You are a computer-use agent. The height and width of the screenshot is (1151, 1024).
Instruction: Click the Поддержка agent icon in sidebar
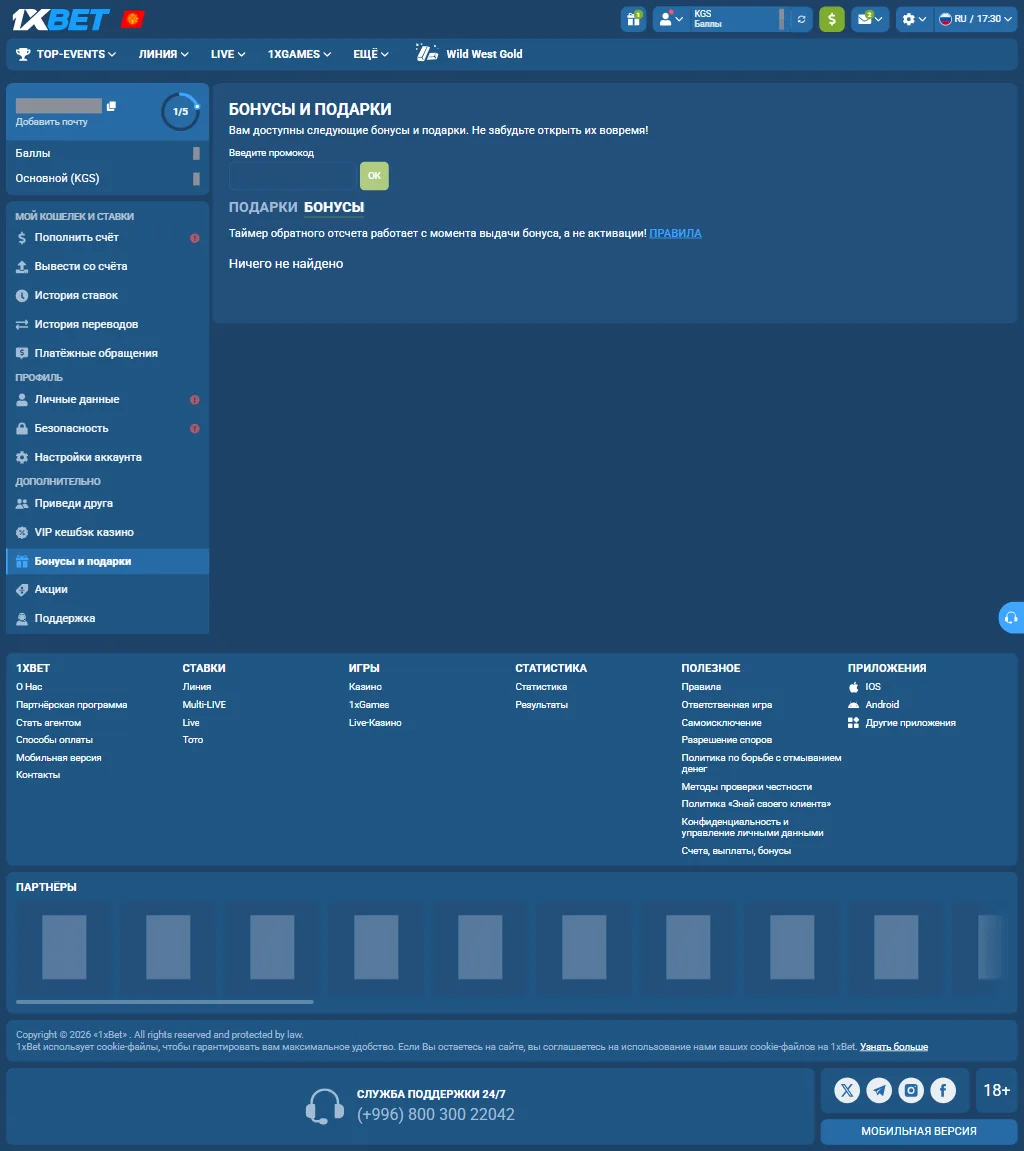[22, 619]
